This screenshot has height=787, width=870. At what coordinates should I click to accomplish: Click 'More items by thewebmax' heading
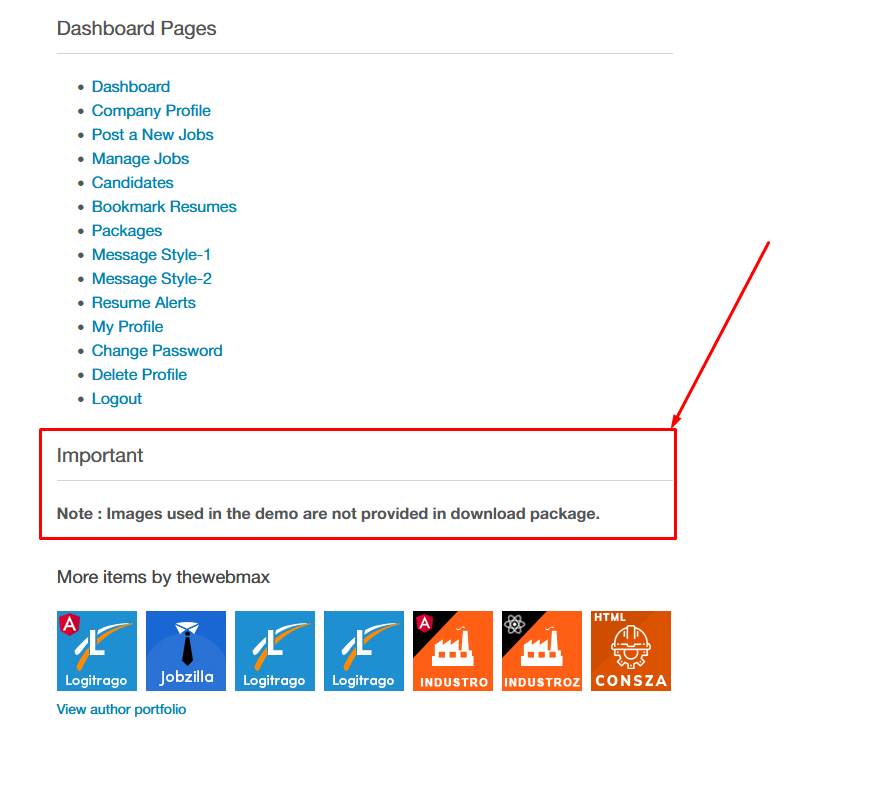pos(163,577)
